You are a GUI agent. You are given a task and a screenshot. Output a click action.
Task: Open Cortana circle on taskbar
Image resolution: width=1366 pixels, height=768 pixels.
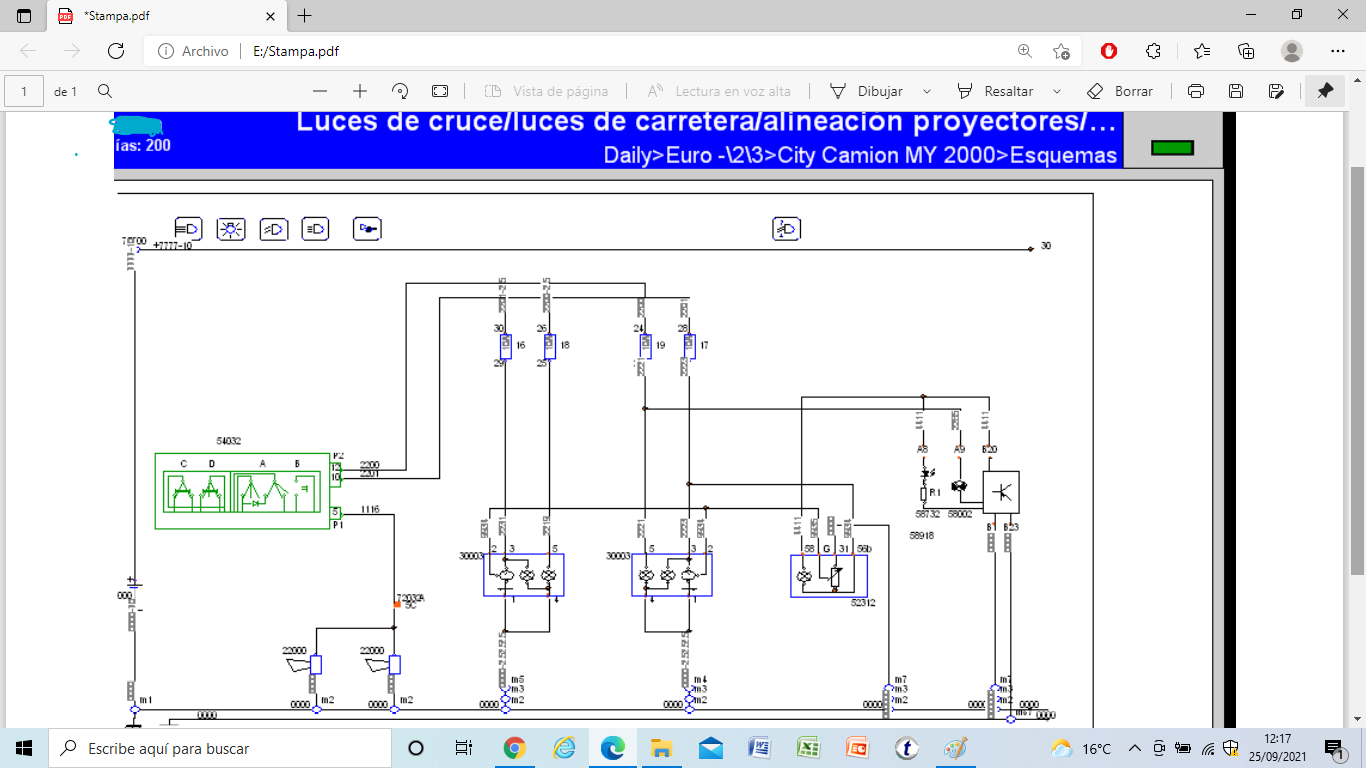416,748
